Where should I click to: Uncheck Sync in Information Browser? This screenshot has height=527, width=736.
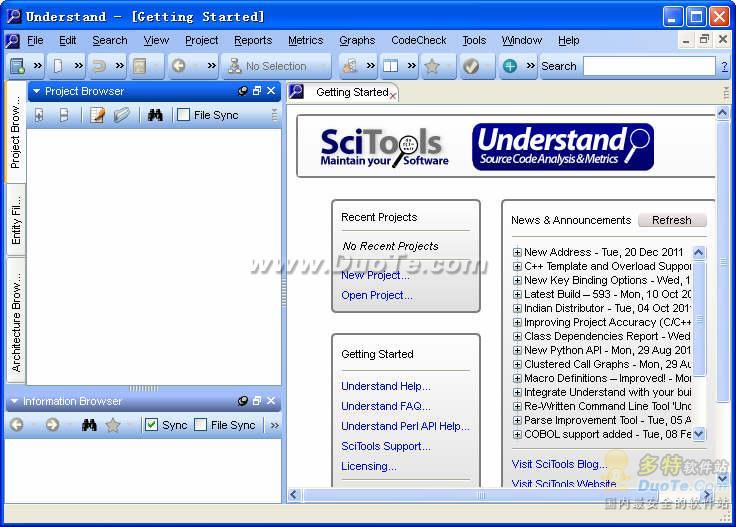coord(151,425)
